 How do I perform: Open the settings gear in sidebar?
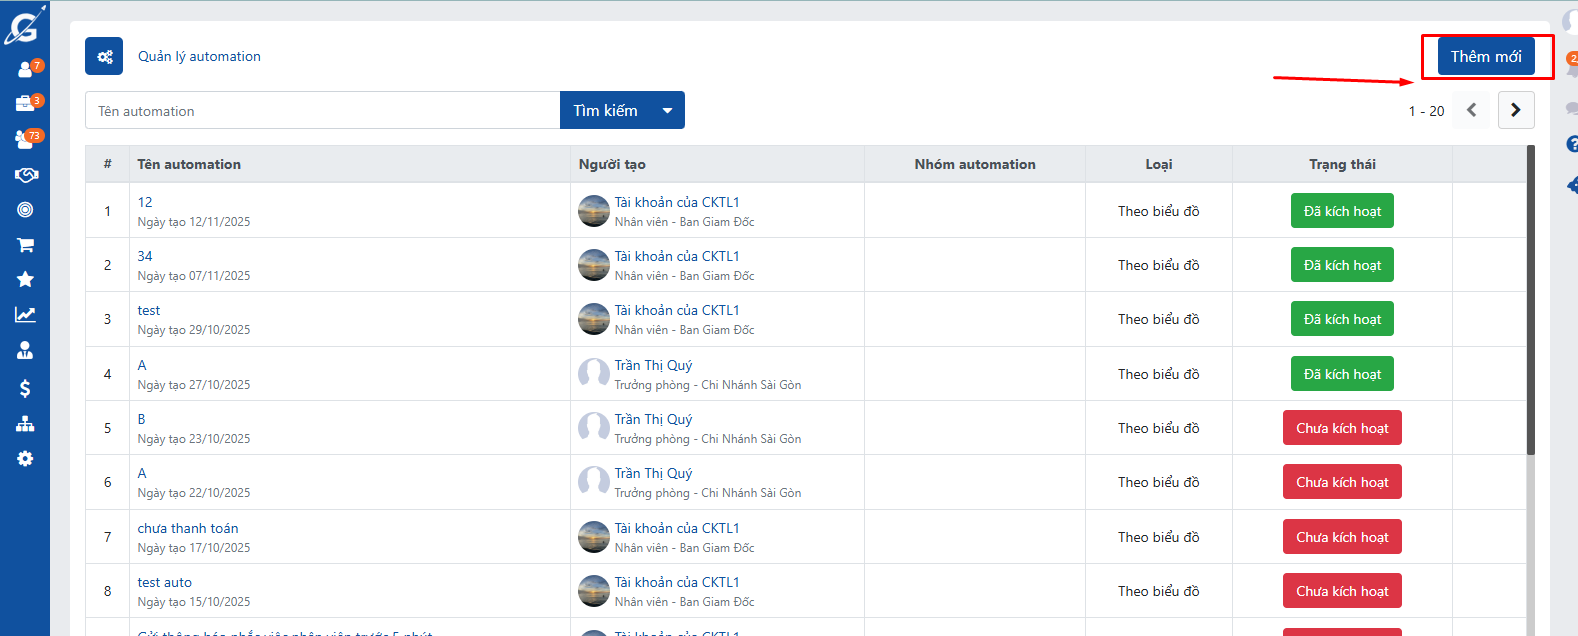(x=25, y=458)
